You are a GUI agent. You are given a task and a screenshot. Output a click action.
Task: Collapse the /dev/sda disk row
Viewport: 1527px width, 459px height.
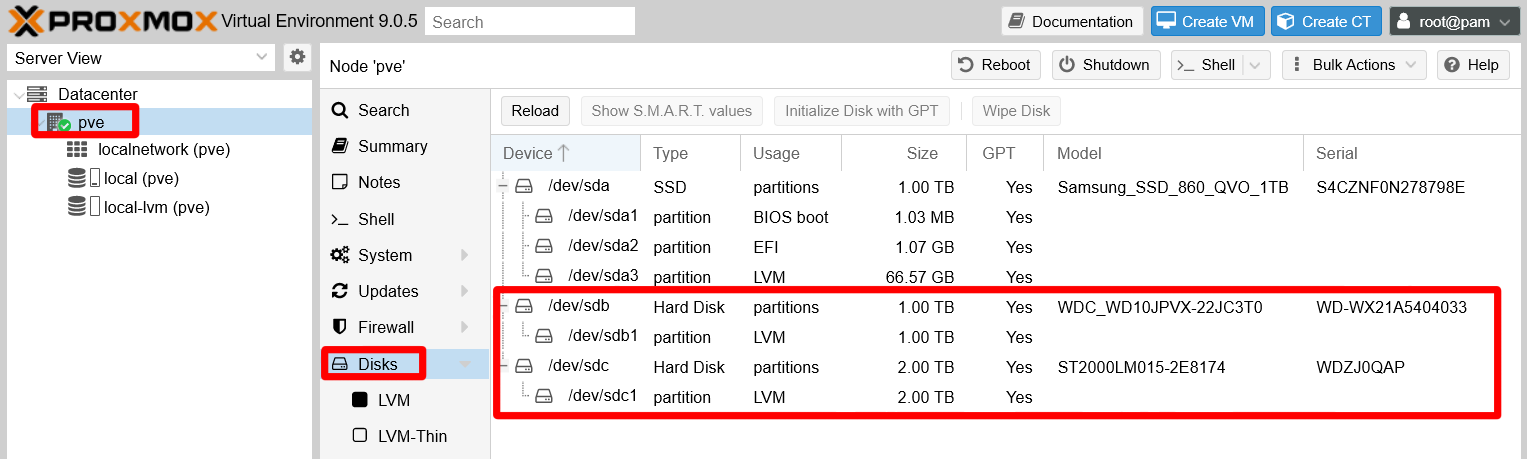pos(502,187)
